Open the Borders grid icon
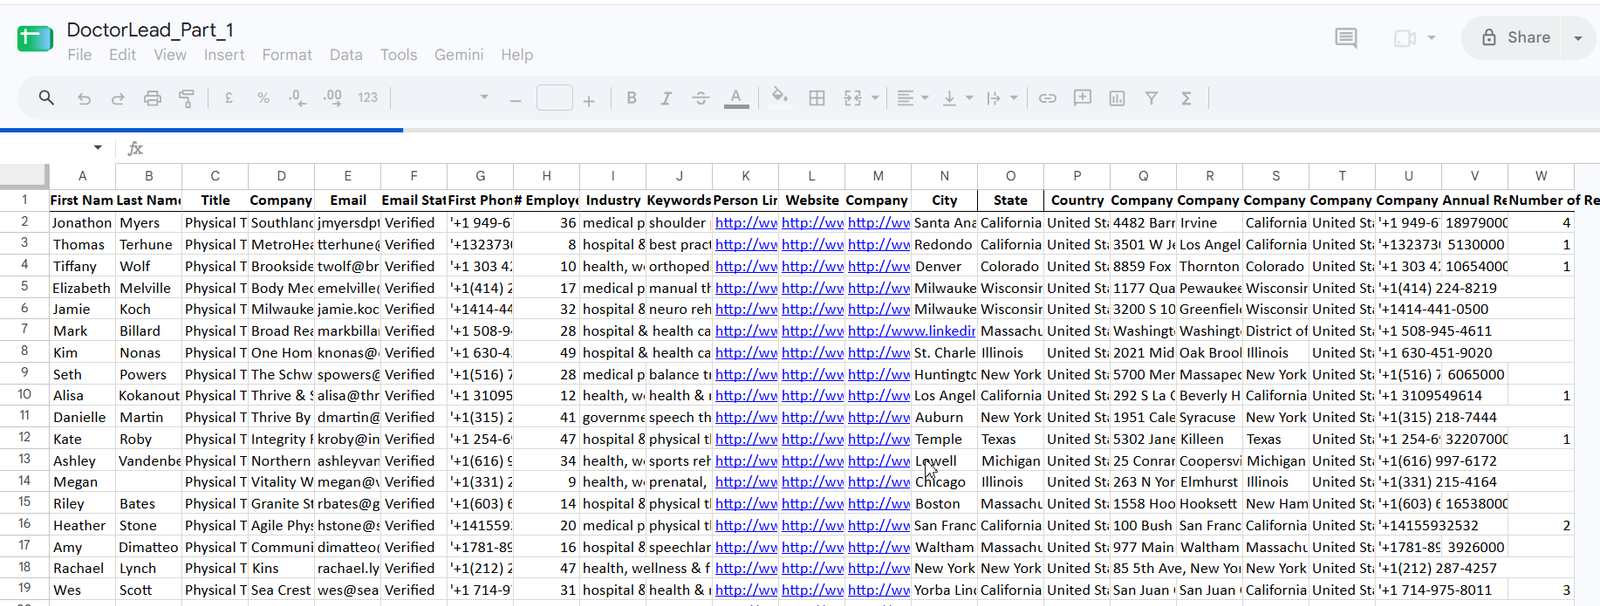The image size is (1600, 606). coord(817,98)
